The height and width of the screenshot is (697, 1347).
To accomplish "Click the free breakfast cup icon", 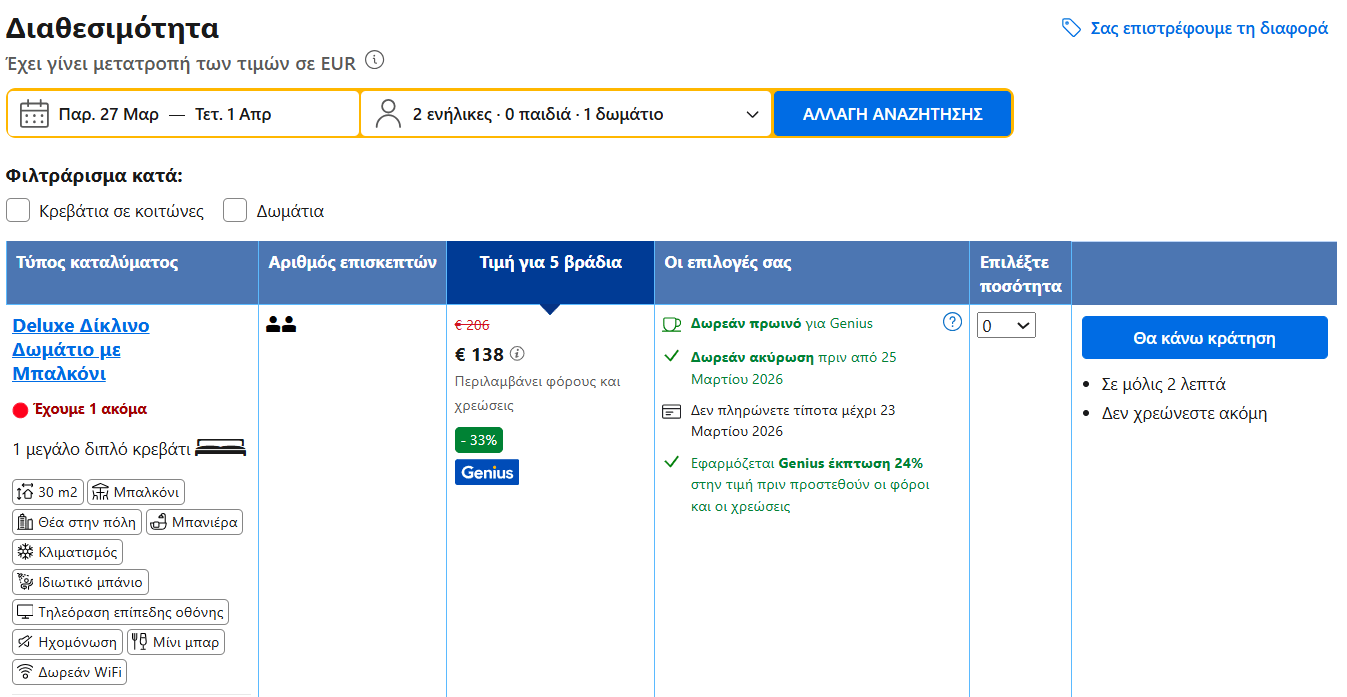I will 672,324.
